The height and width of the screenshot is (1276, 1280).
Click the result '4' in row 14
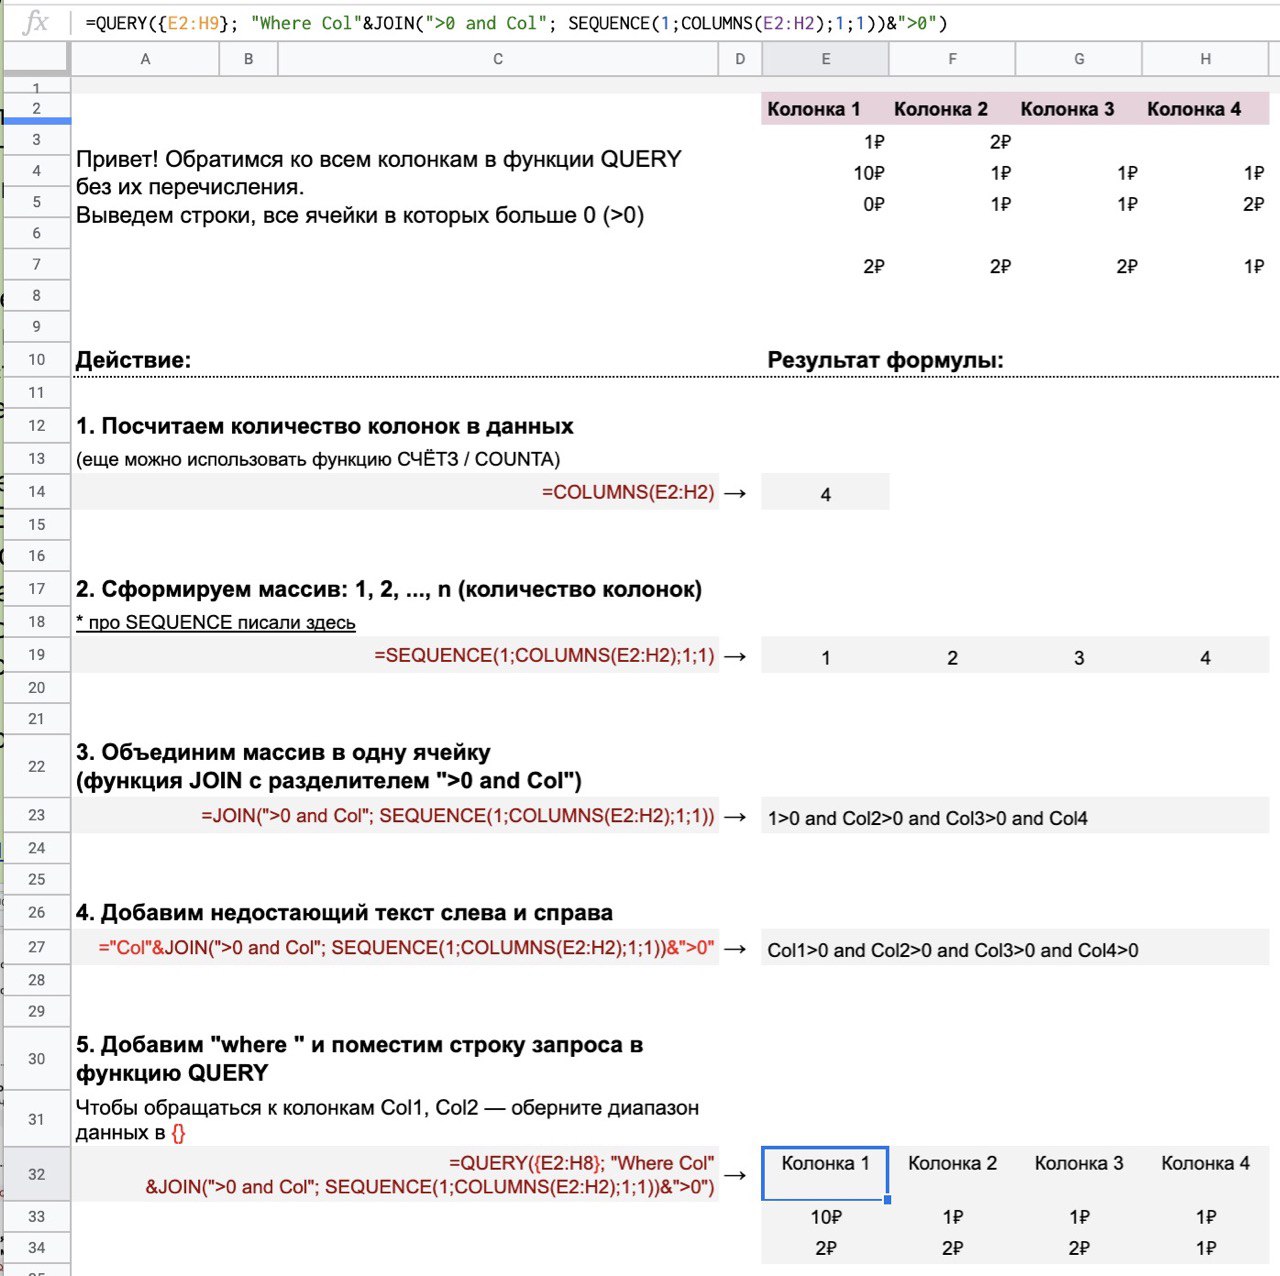click(x=826, y=493)
